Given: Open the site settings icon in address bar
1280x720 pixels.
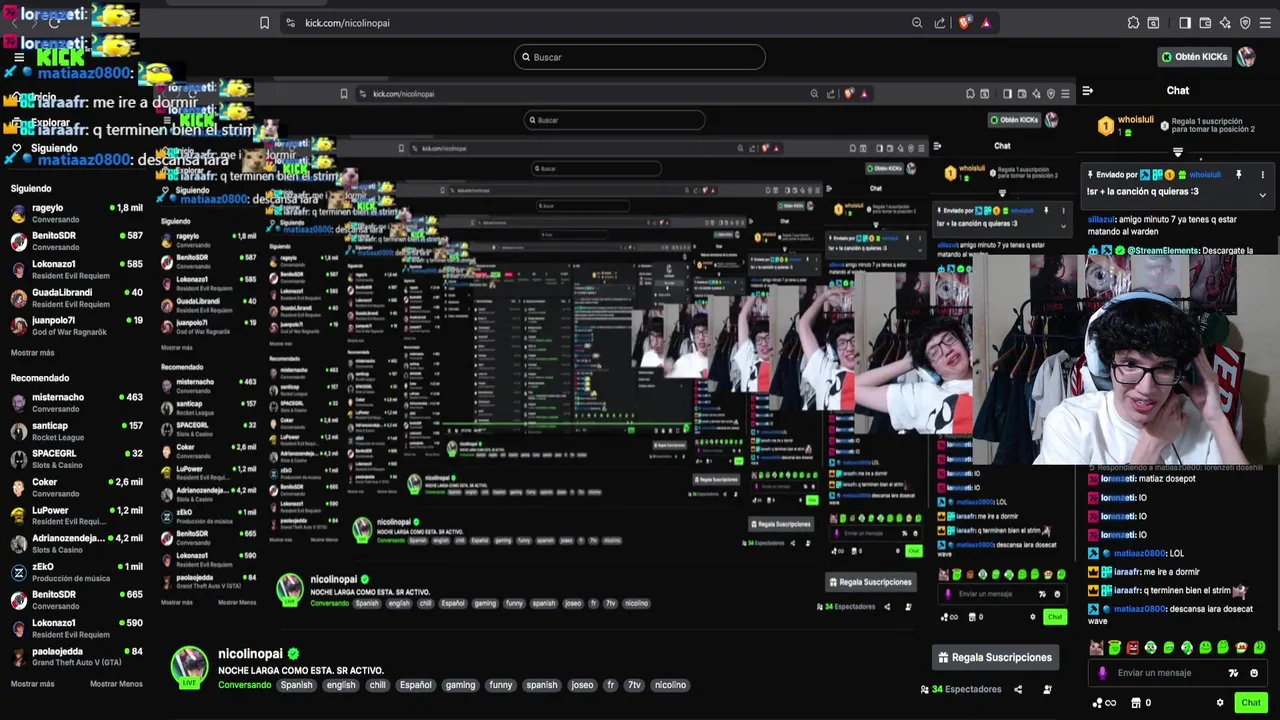Looking at the screenshot, I should pyautogui.click(x=290, y=23).
